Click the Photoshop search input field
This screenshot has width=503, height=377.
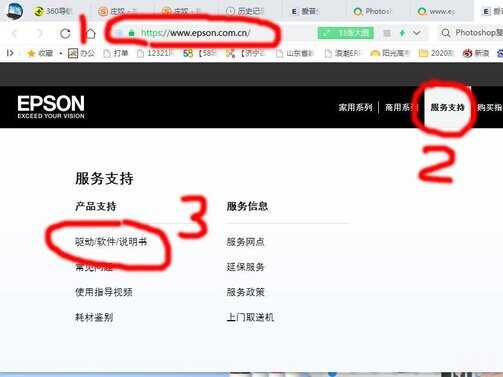[x=479, y=33]
